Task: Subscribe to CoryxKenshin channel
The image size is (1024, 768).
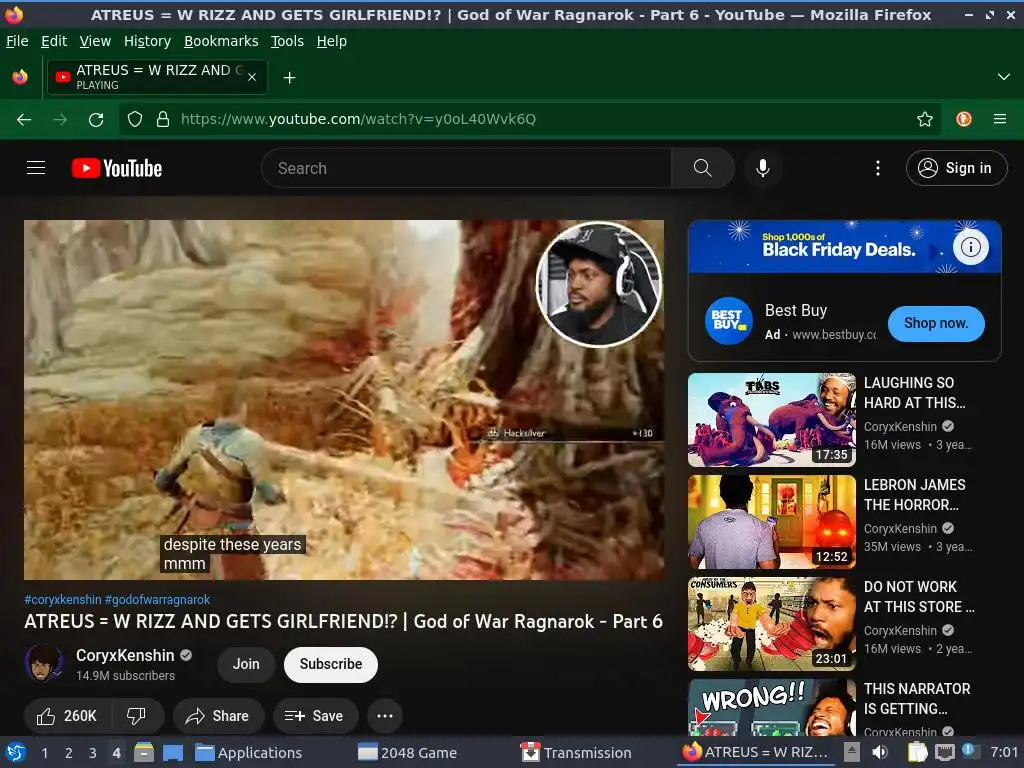Action: coord(330,664)
